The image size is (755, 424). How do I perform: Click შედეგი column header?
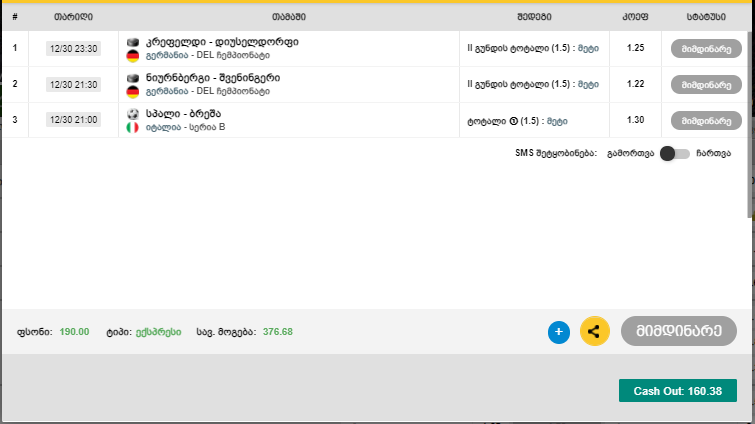534,17
